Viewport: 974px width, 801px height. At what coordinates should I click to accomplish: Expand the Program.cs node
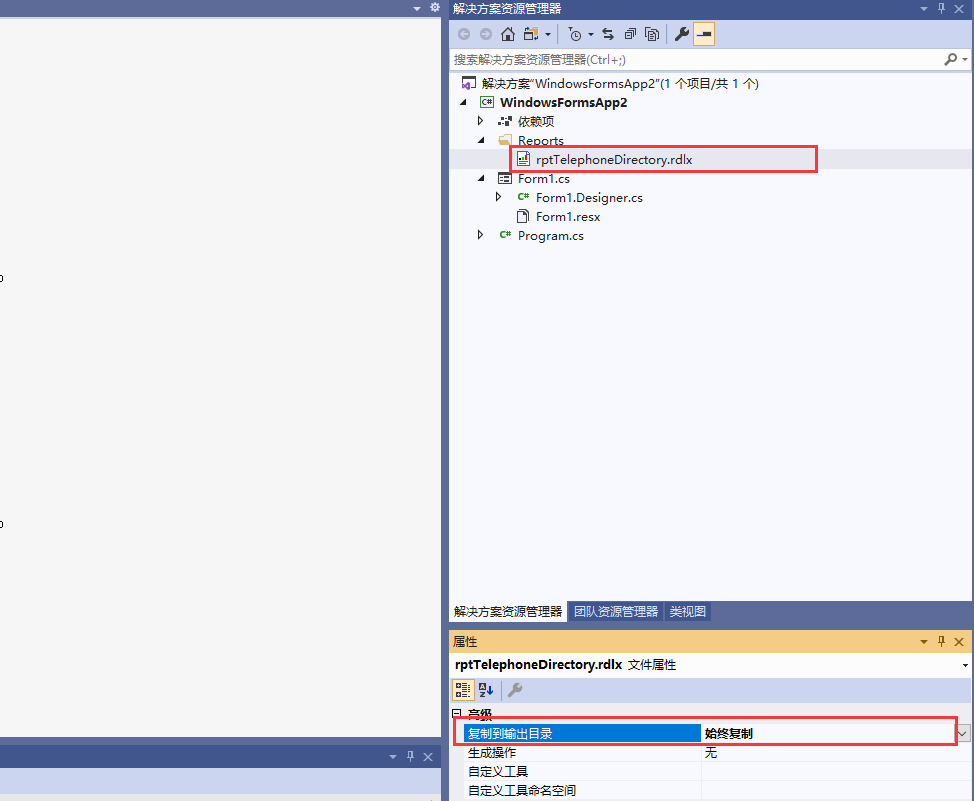481,235
